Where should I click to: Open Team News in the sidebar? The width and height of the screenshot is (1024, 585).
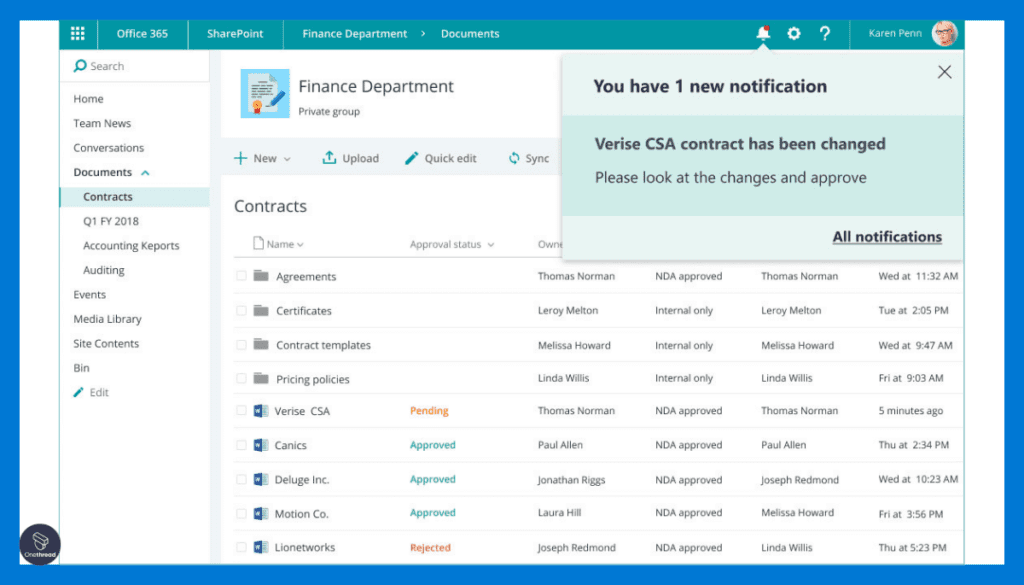102,123
